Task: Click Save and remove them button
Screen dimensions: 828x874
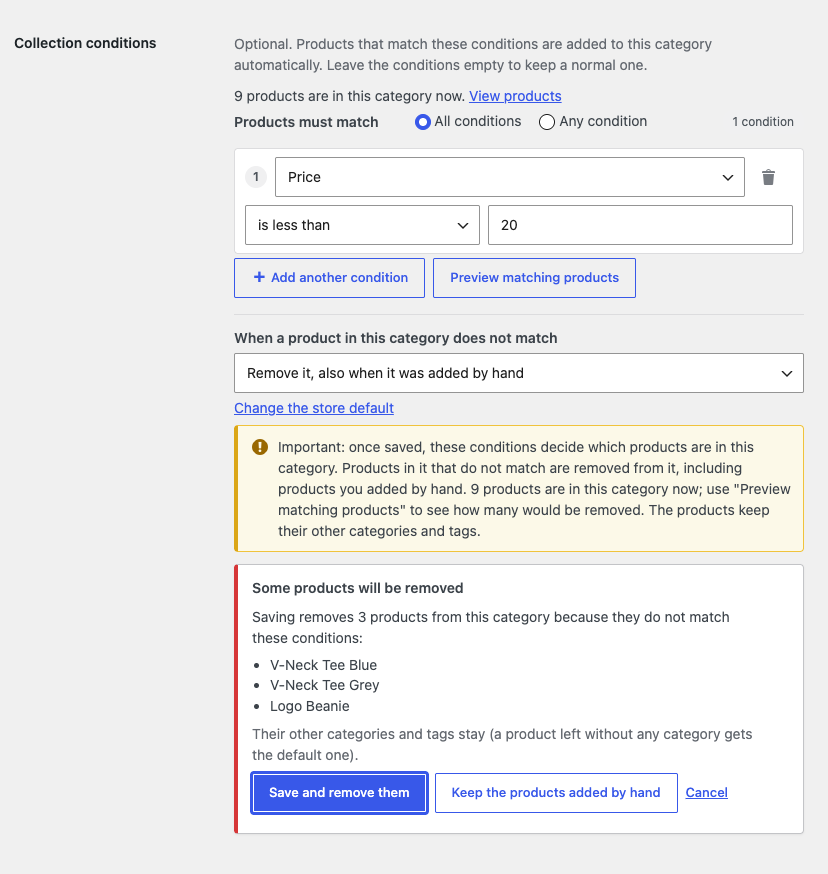Action: coord(340,793)
